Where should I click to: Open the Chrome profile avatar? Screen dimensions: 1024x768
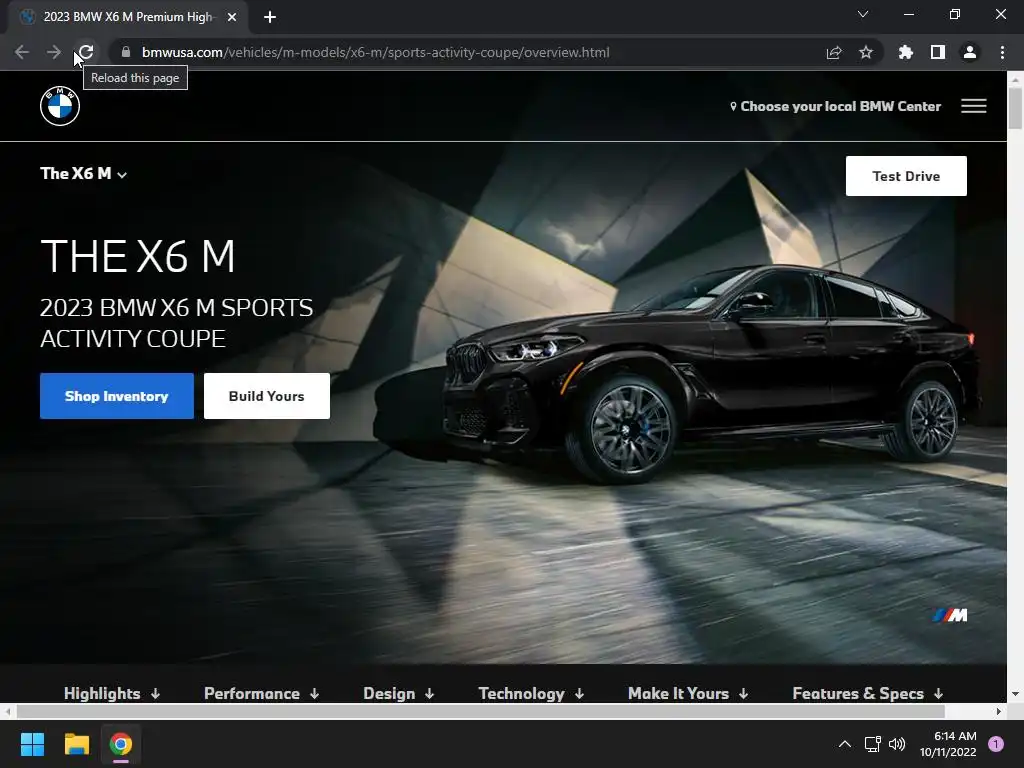pyautogui.click(x=970, y=52)
